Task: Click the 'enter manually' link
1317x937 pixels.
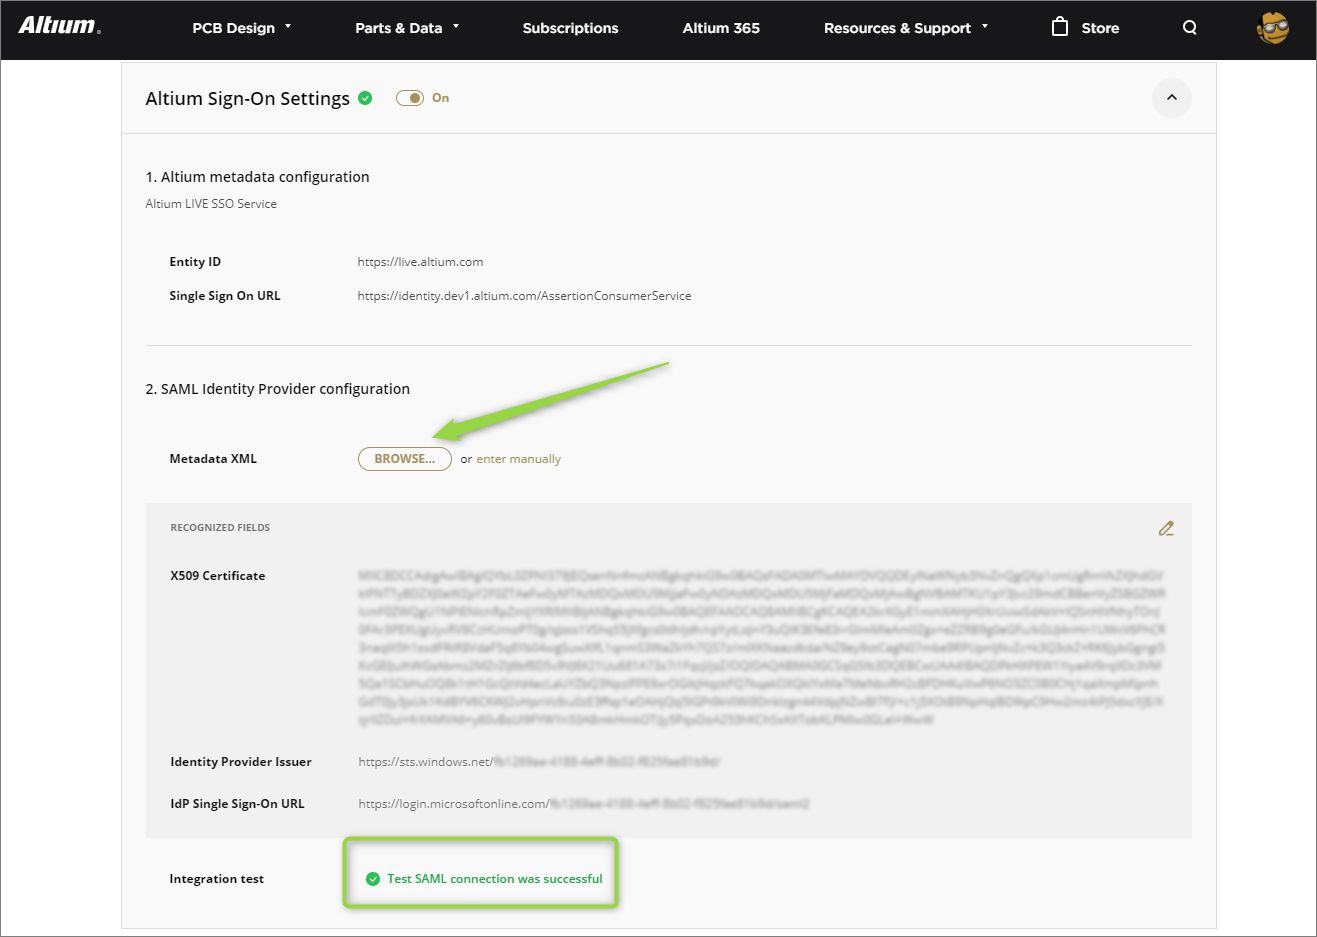Action: tap(518, 459)
